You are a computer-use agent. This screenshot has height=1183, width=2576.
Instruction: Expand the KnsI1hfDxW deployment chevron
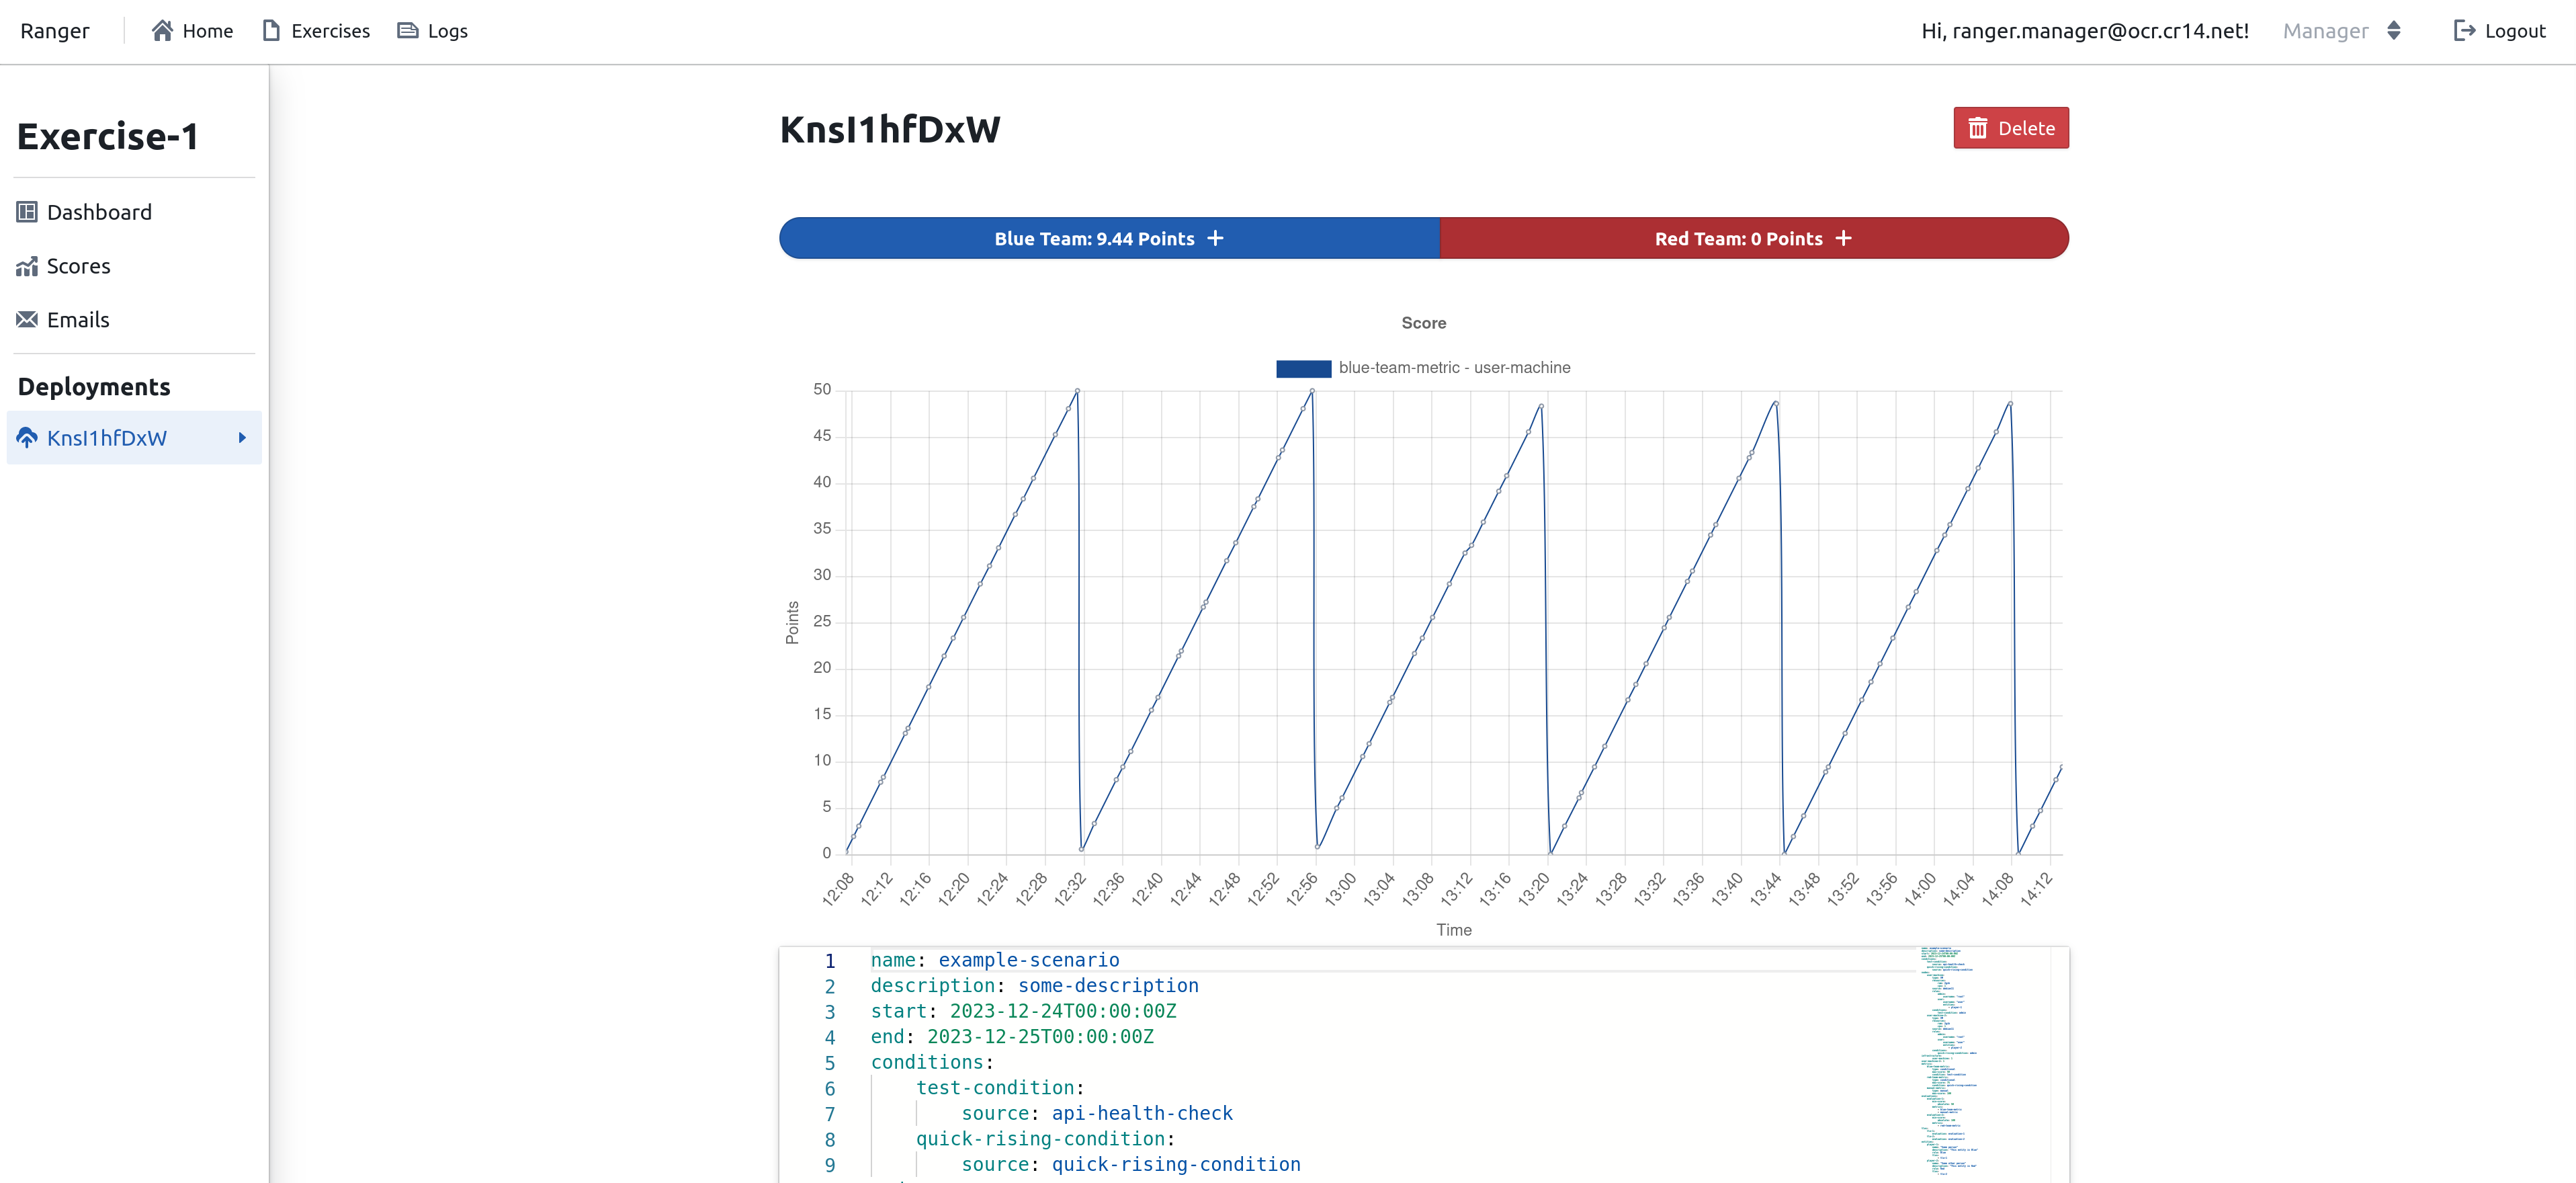[x=242, y=438]
